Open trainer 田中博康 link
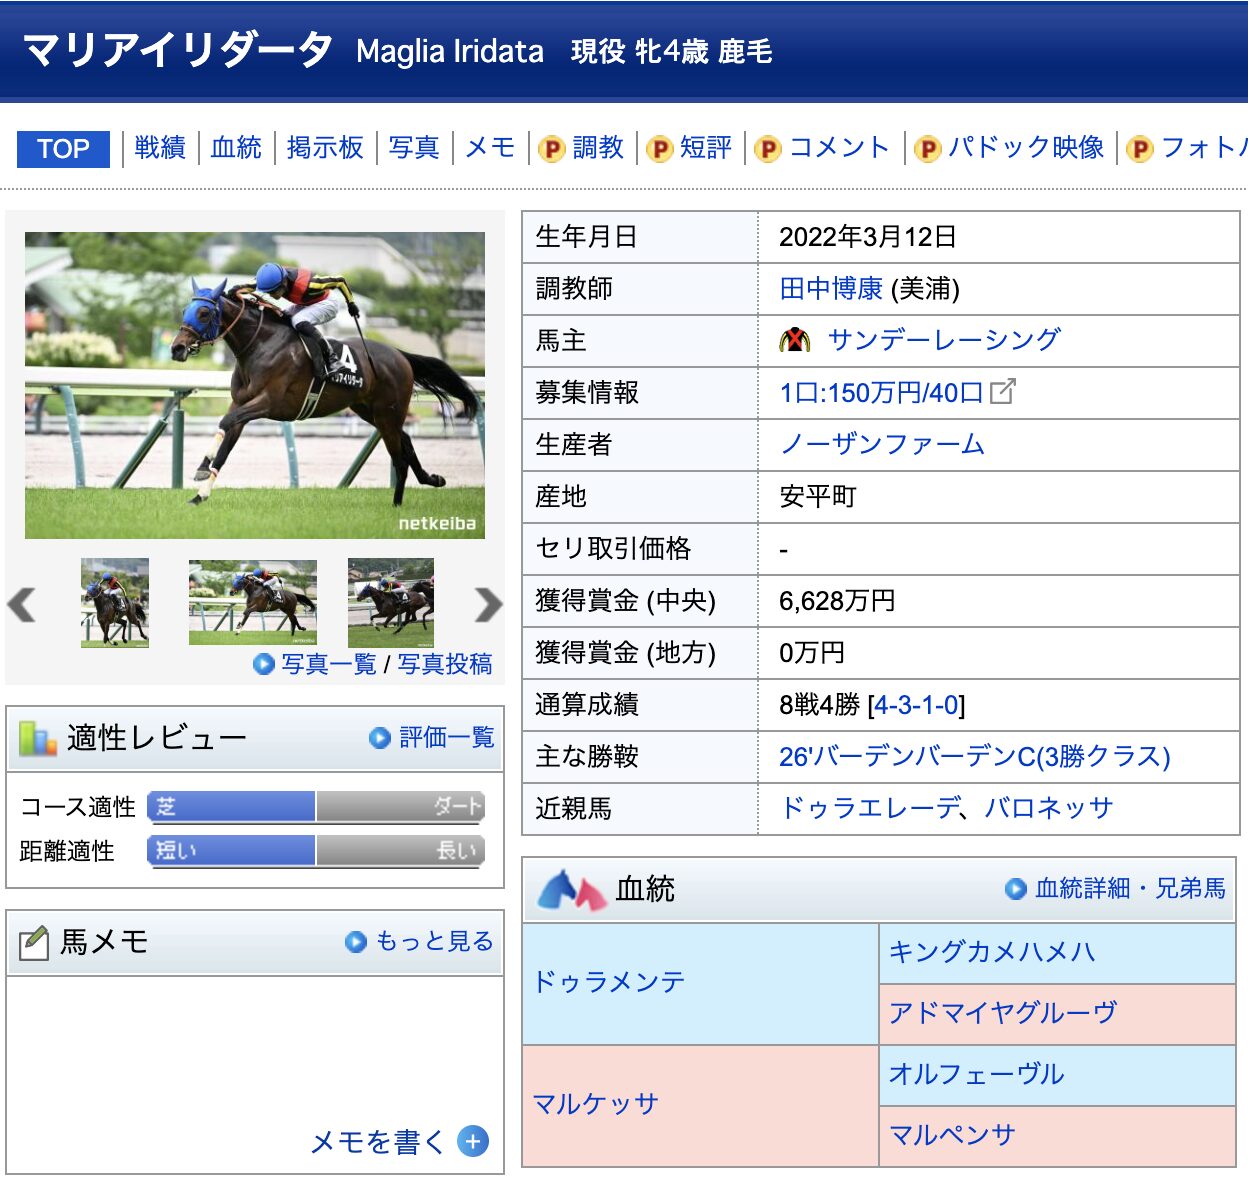The height and width of the screenshot is (1186, 1248). click(831, 289)
